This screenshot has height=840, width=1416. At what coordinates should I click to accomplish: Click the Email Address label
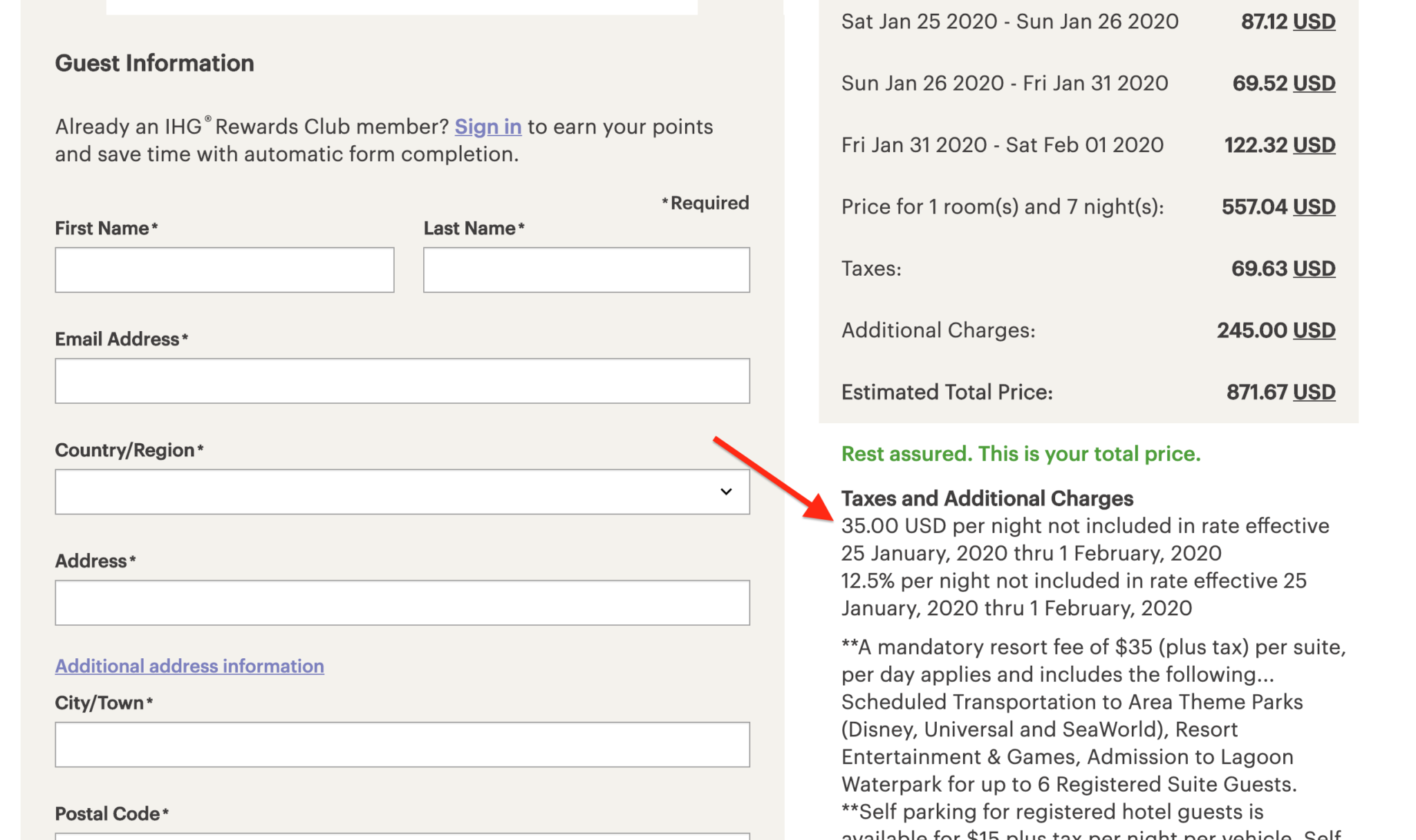(120, 340)
